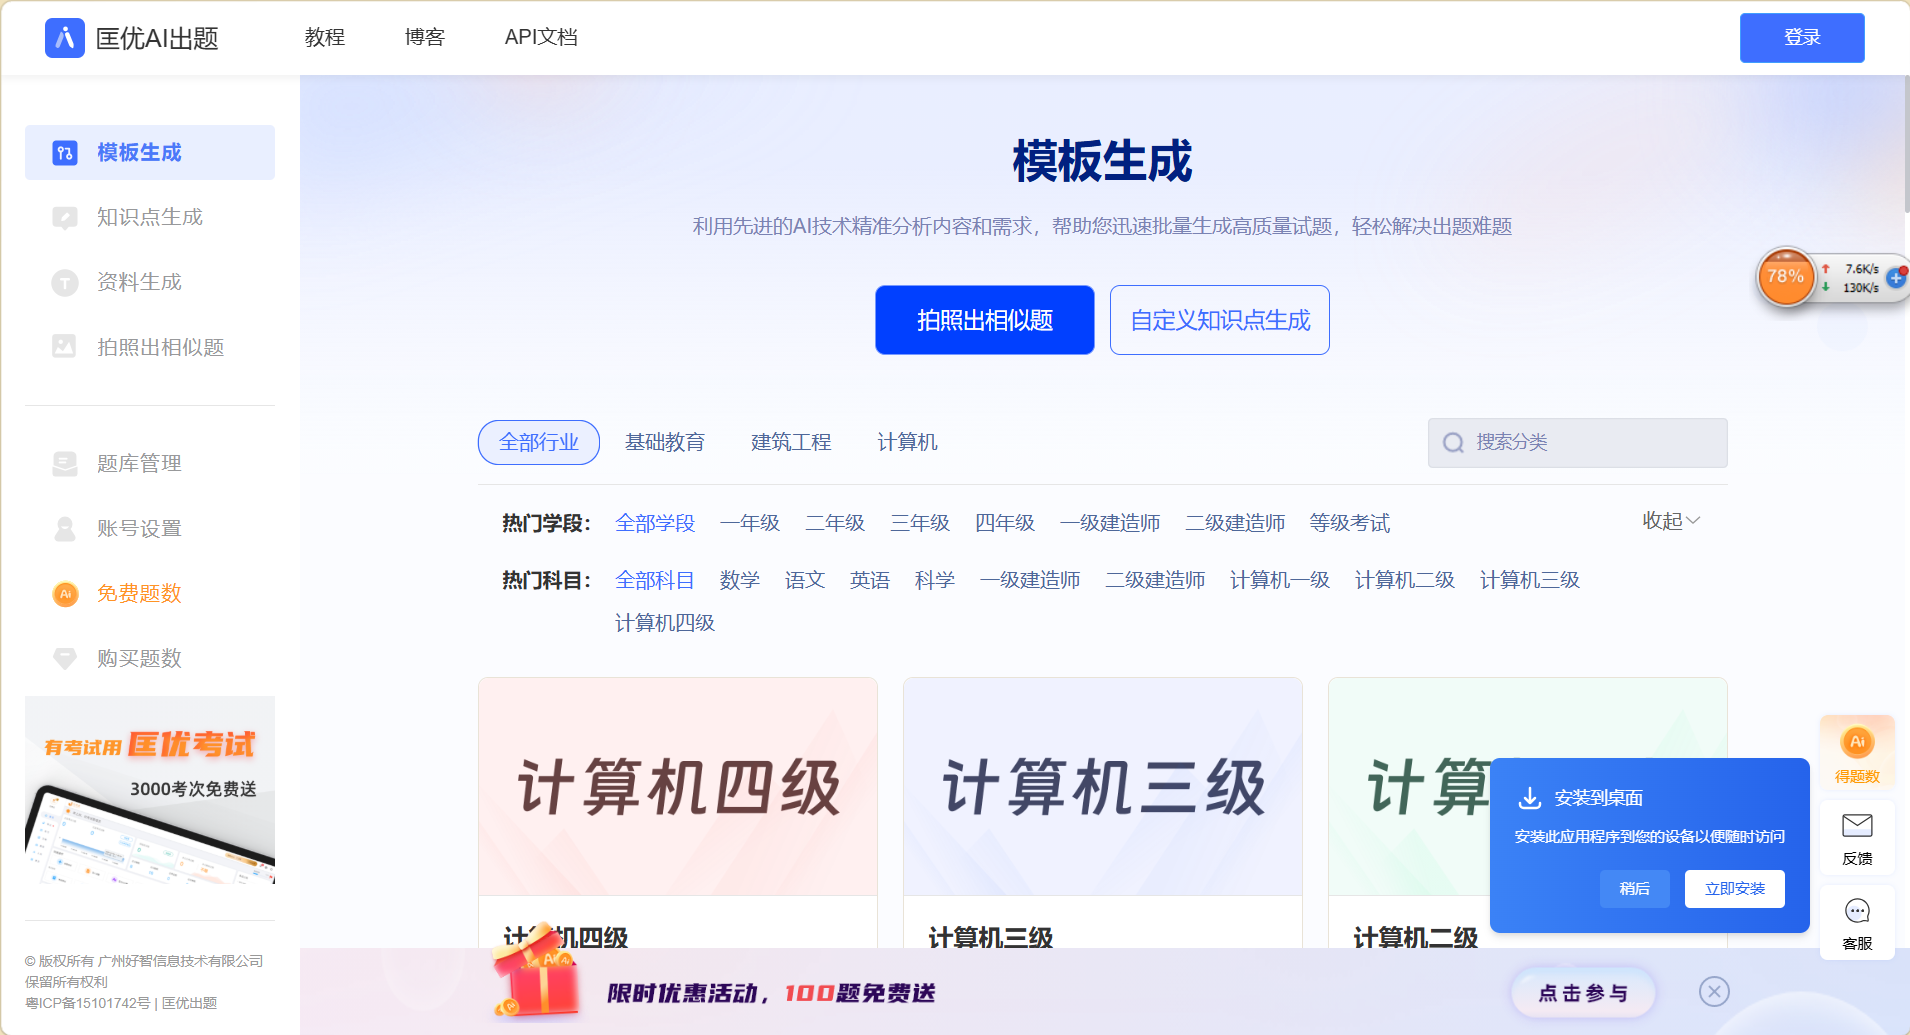Open 客服 chat bubble icon
Viewport: 1910px width, 1035px height.
[x=1857, y=911]
